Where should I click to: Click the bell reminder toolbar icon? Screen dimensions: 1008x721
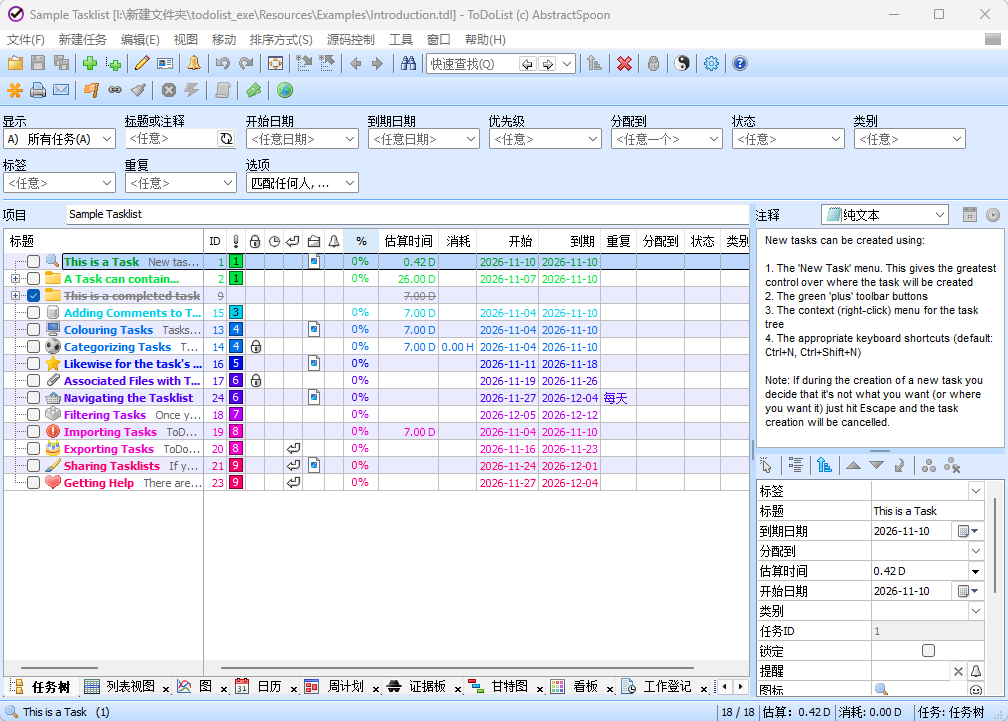pos(194,64)
